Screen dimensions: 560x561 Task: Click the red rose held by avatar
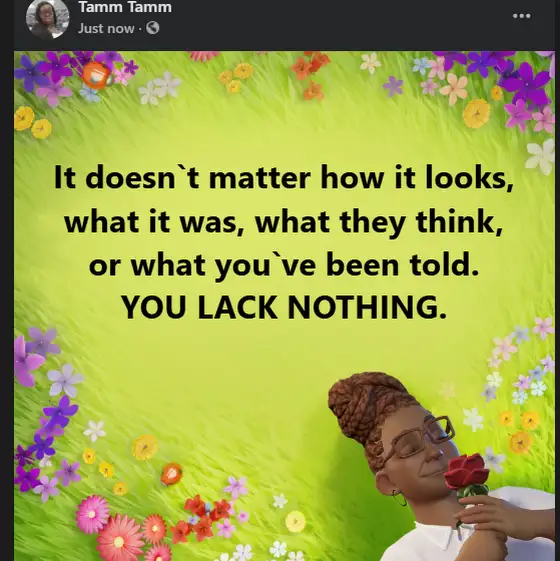click(467, 471)
